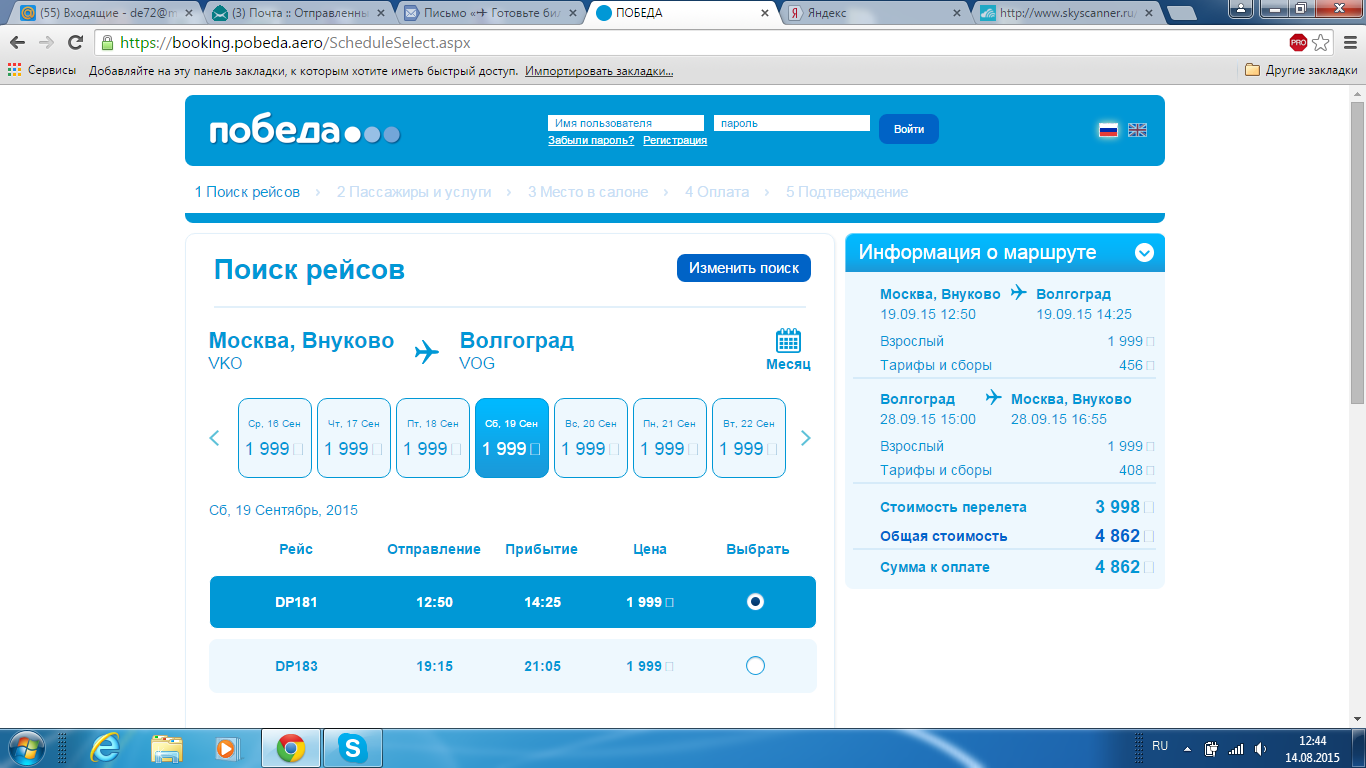Viewport: 1366px width, 768px height.
Task: Click the Общая стоимость label
Action: [944, 536]
